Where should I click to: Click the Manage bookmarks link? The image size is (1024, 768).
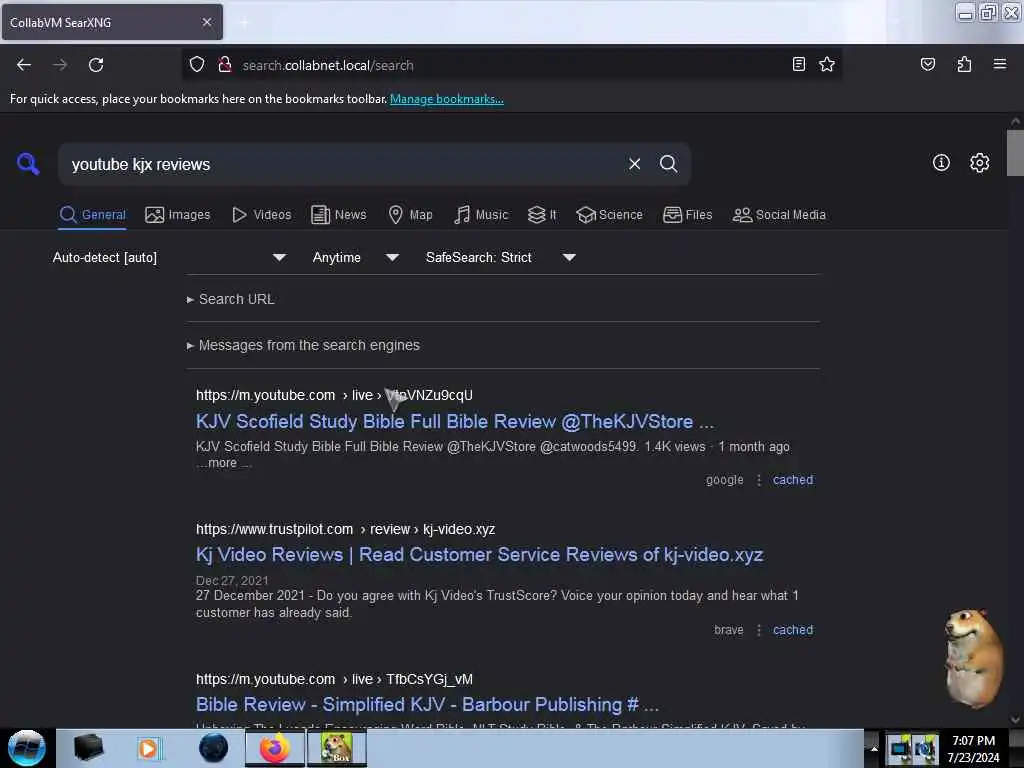(447, 99)
